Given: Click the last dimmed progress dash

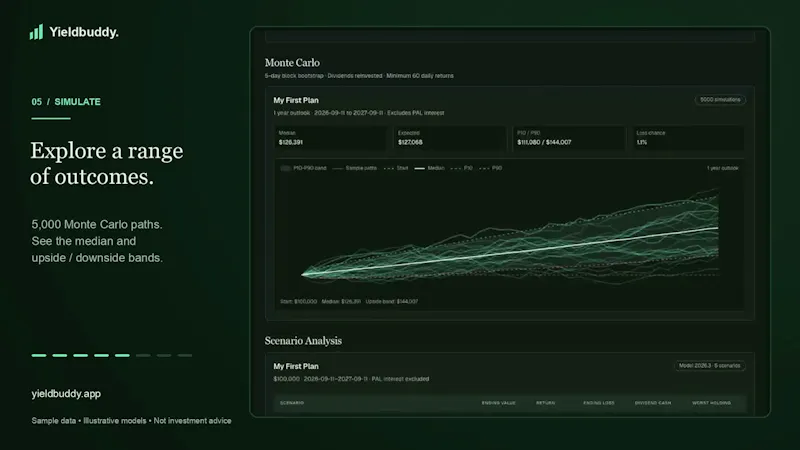Looking at the screenshot, I should coord(185,355).
